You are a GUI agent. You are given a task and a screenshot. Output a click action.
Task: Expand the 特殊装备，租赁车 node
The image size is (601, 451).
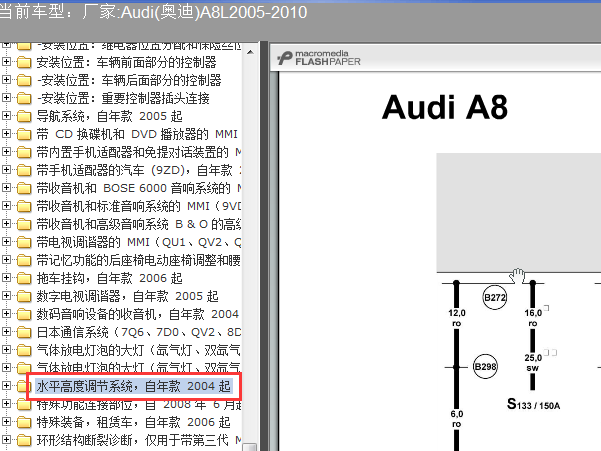[6, 422]
